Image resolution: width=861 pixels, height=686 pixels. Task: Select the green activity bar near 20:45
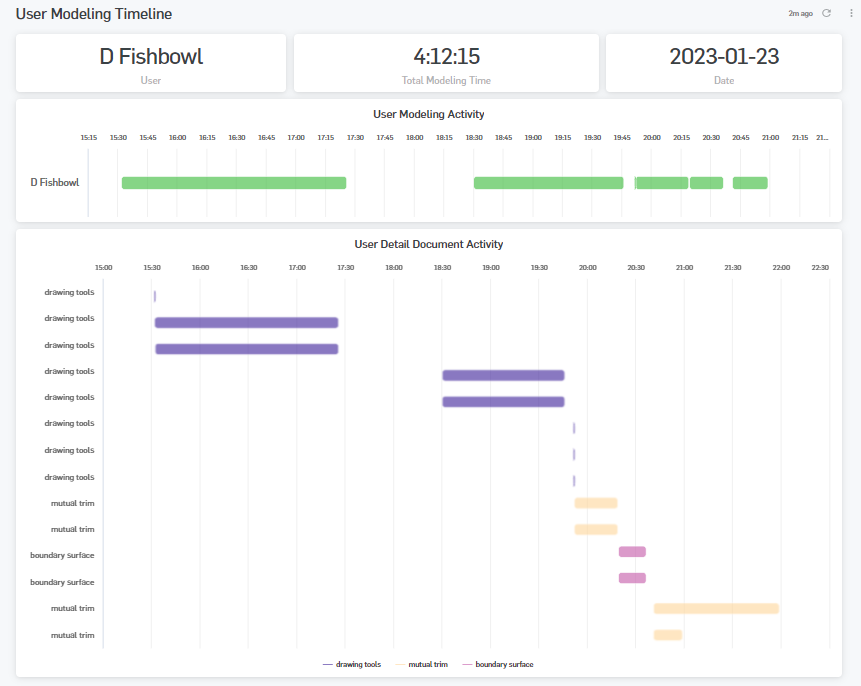750,182
